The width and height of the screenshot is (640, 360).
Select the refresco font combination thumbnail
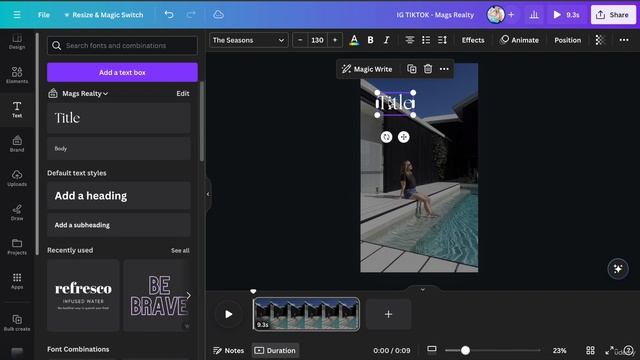(83, 295)
